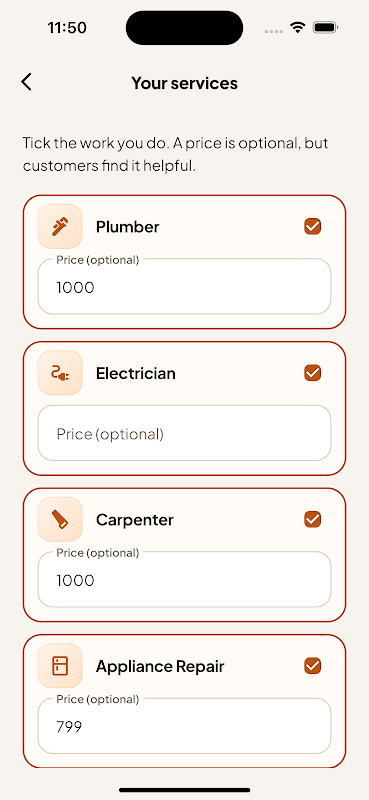Tap the cellular signal dots indicator
The image size is (369, 800).
coord(274,31)
